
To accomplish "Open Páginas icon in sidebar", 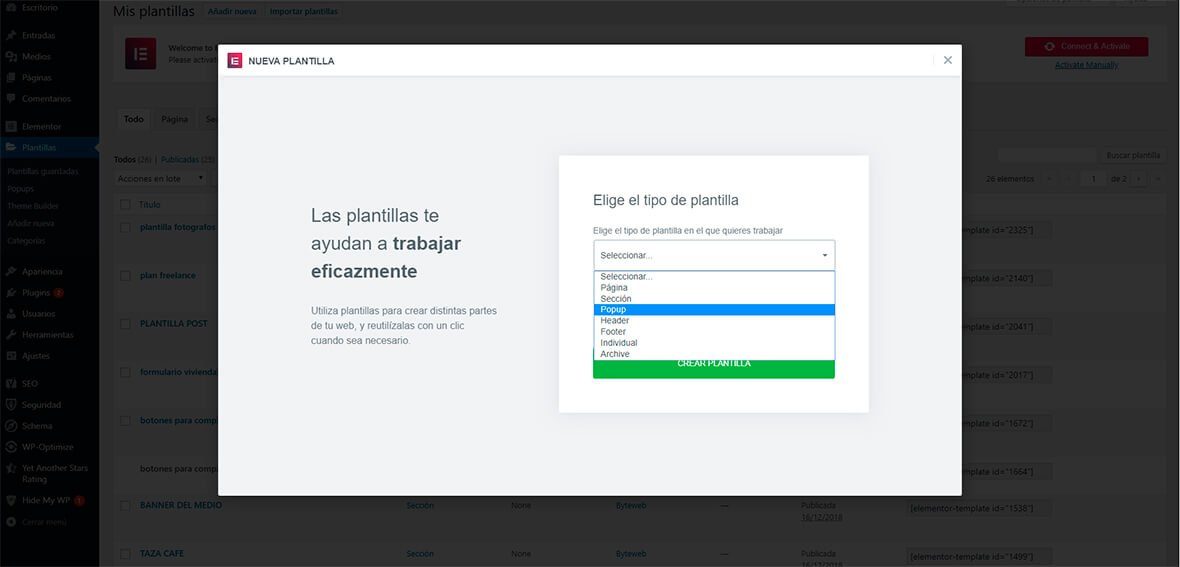I will pos(11,78).
